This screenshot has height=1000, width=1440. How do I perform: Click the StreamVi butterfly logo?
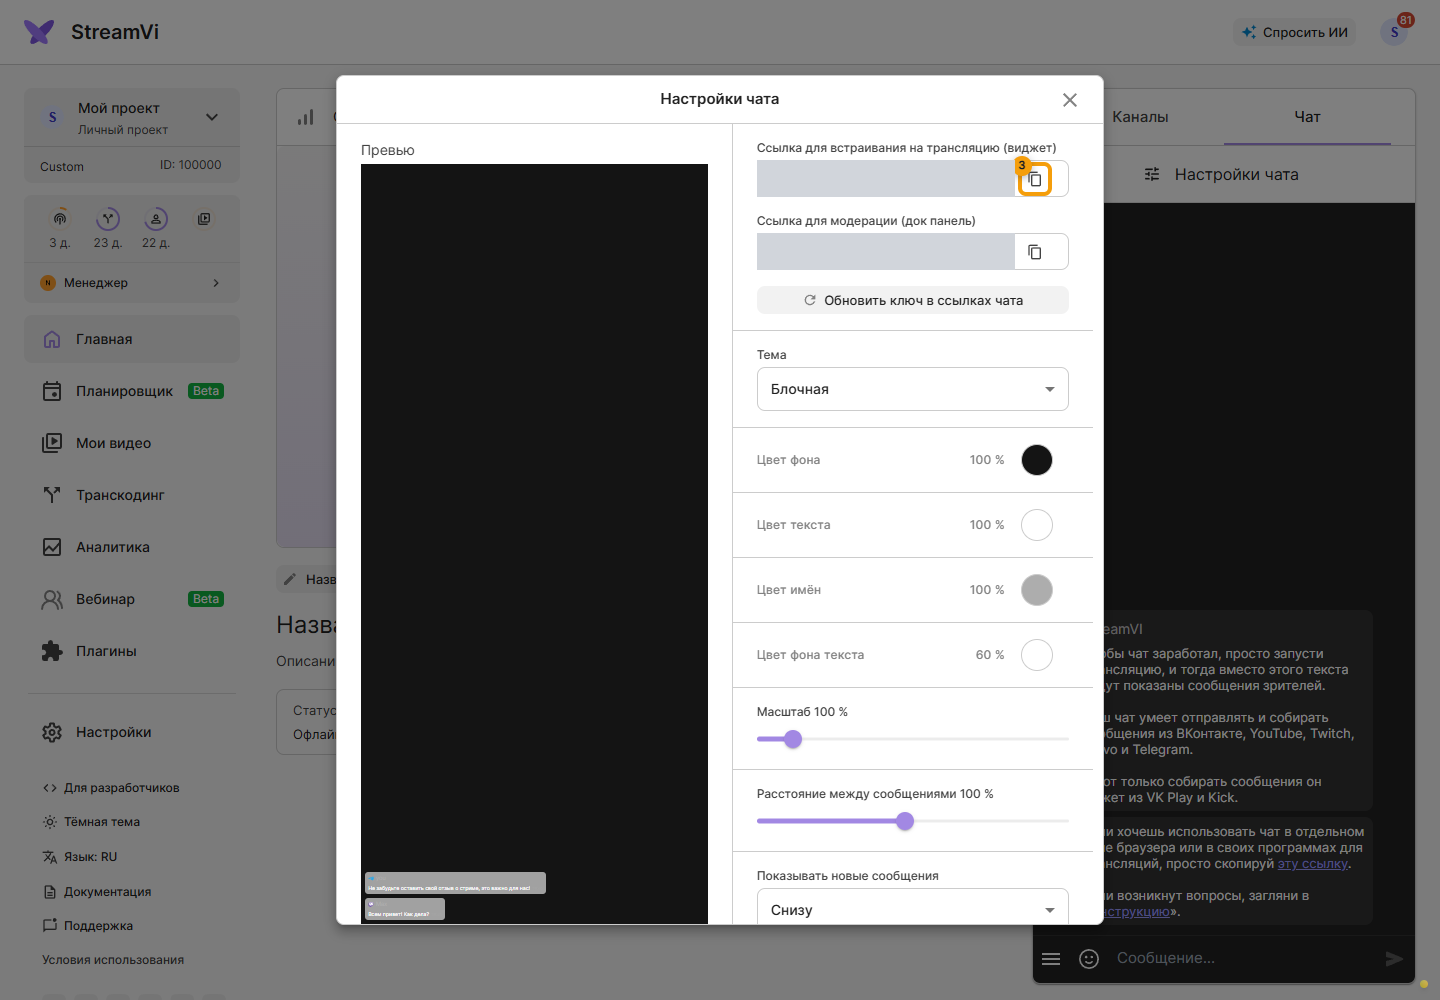point(39,32)
